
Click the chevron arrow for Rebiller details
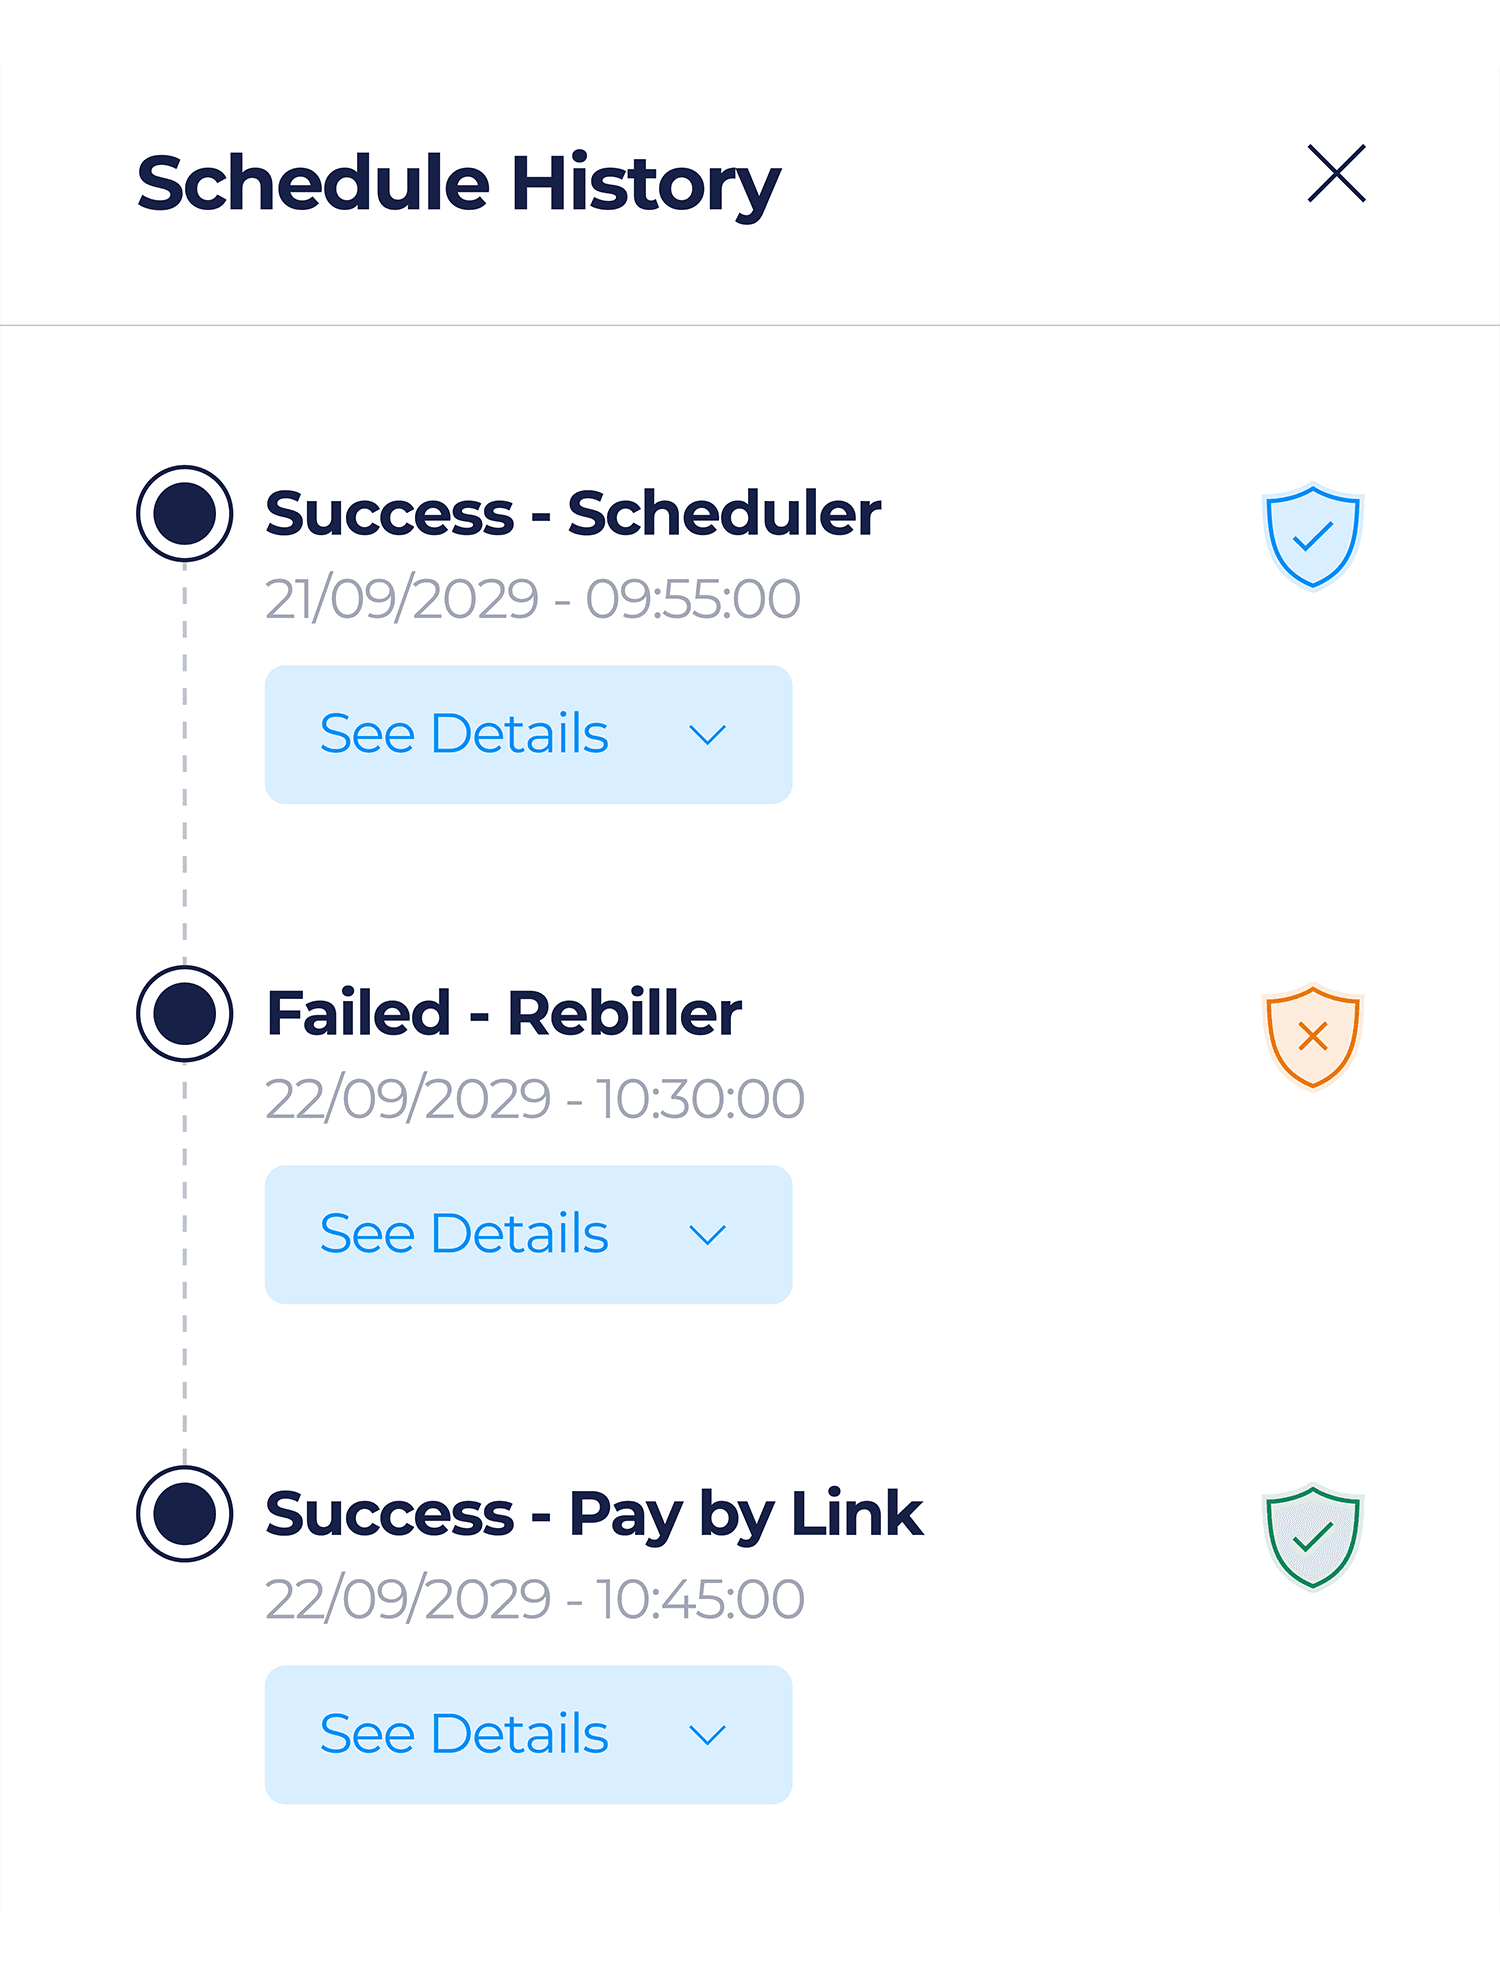pyautogui.click(x=707, y=1235)
